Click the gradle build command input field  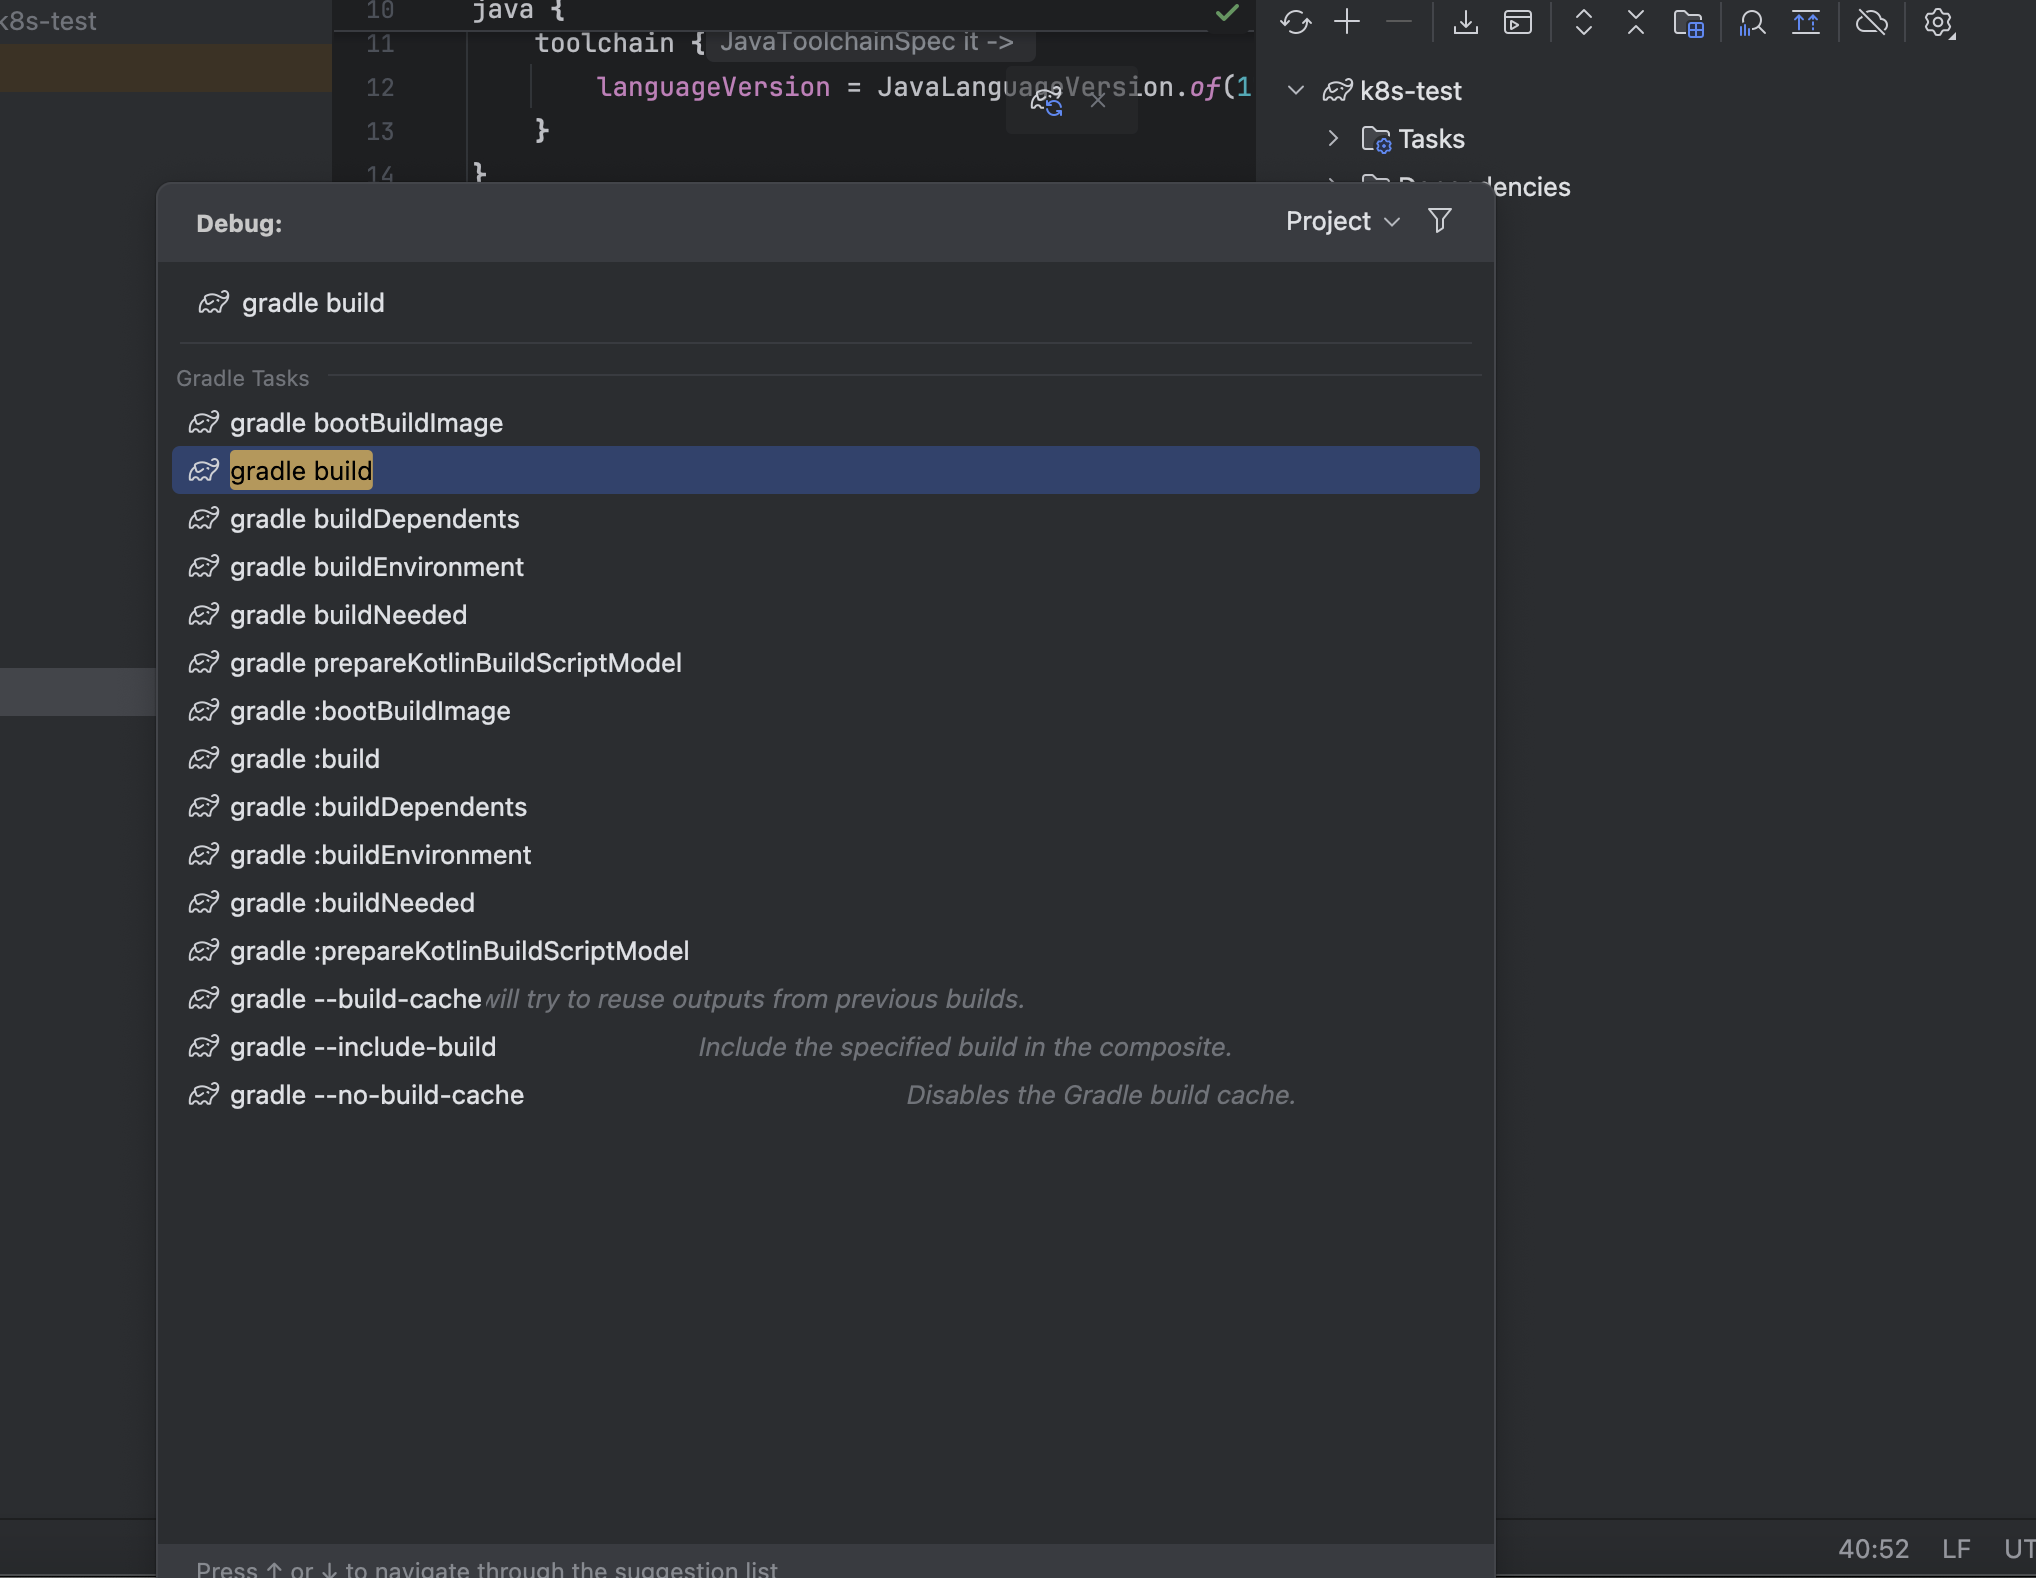[x=700, y=303]
